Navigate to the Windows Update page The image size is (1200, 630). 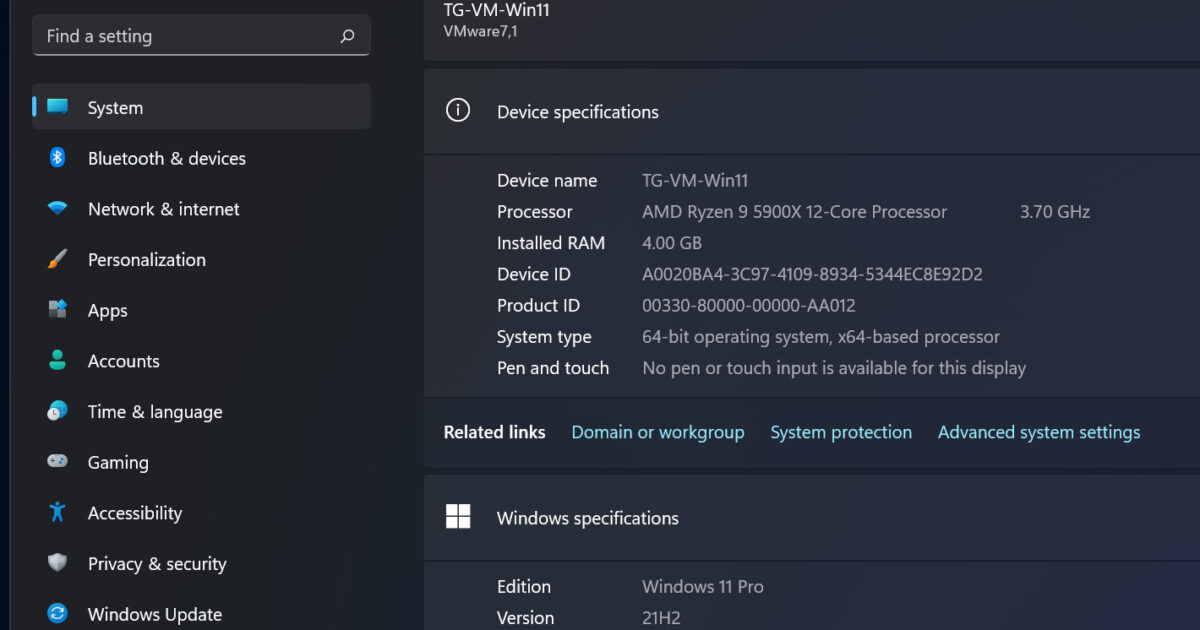tap(154, 613)
